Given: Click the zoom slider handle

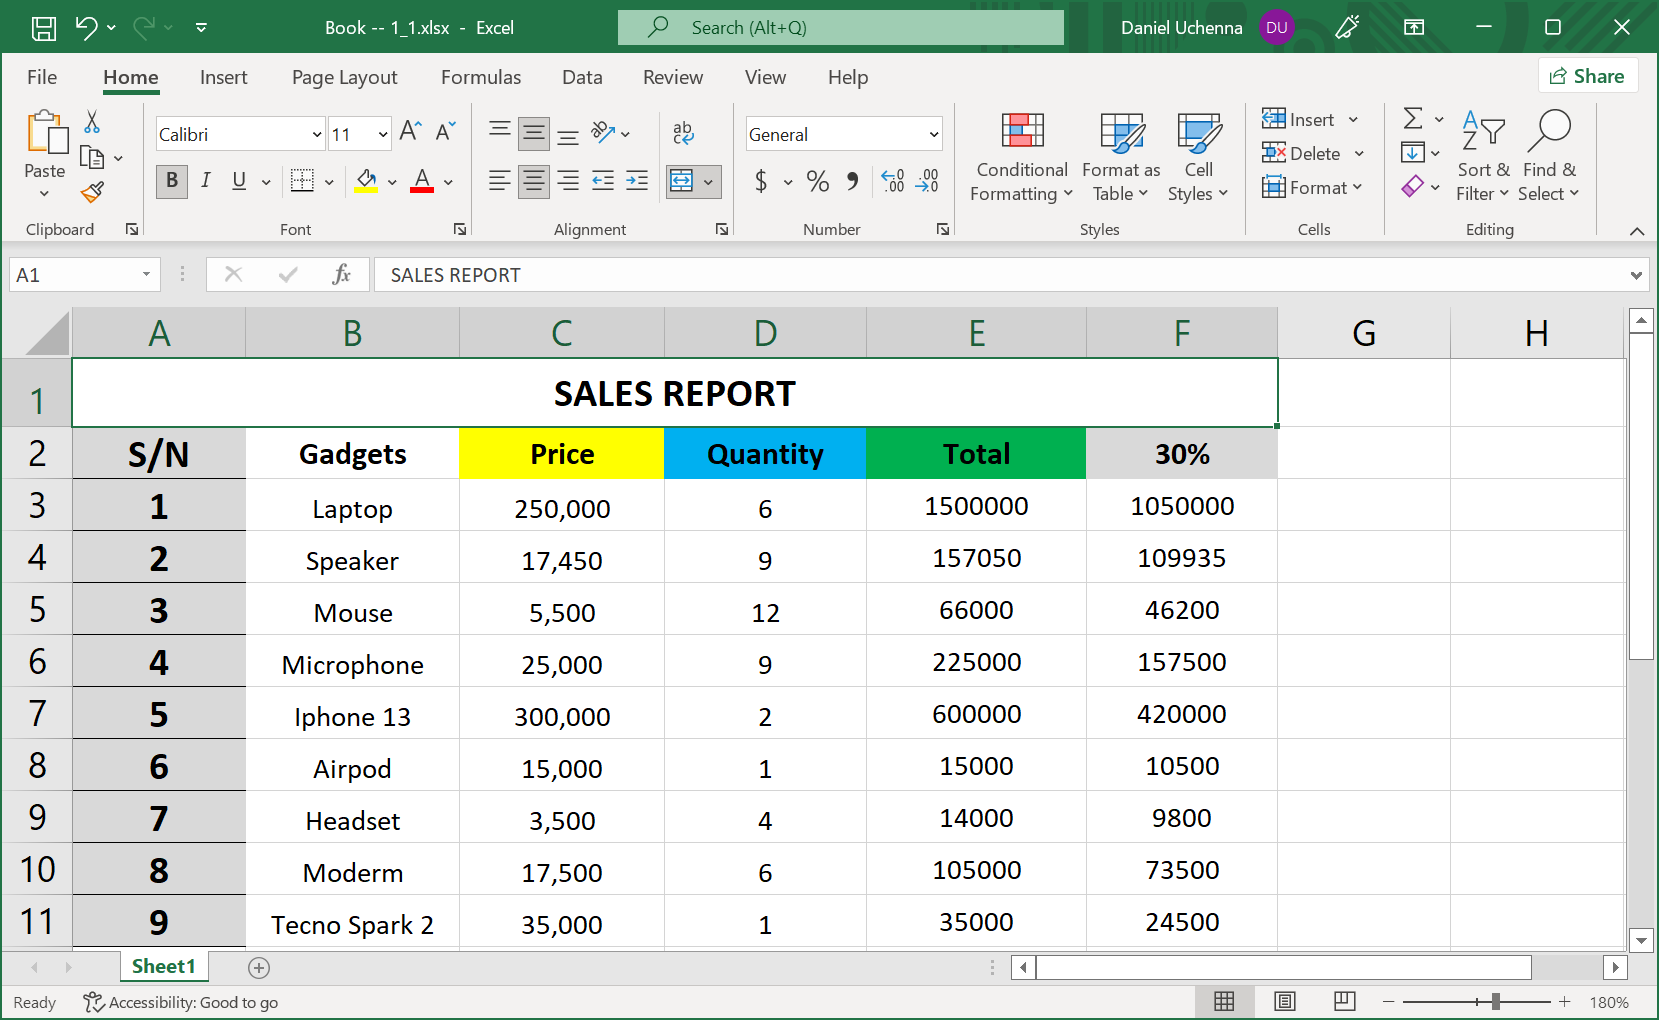Looking at the screenshot, I should click(x=1495, y=1002).
